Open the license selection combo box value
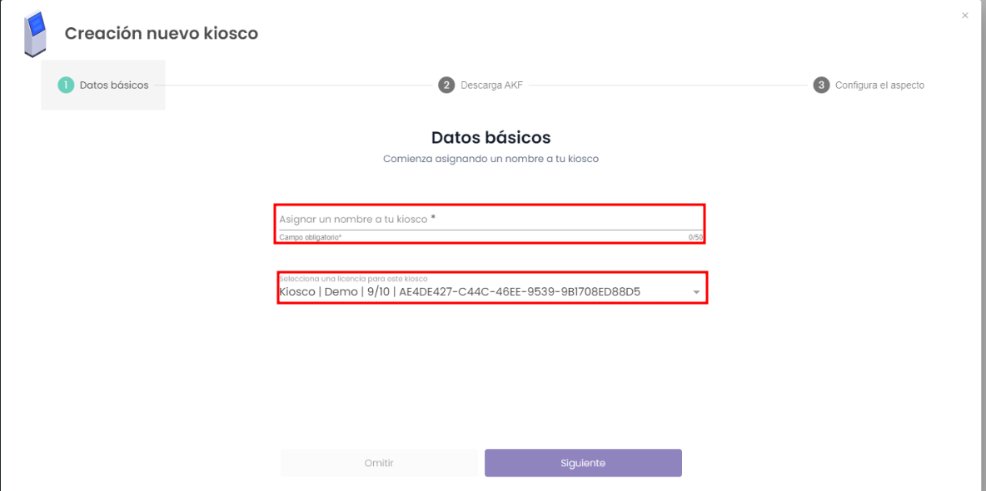The width and height of the screenshot is (986, 491). coord(460,292)
